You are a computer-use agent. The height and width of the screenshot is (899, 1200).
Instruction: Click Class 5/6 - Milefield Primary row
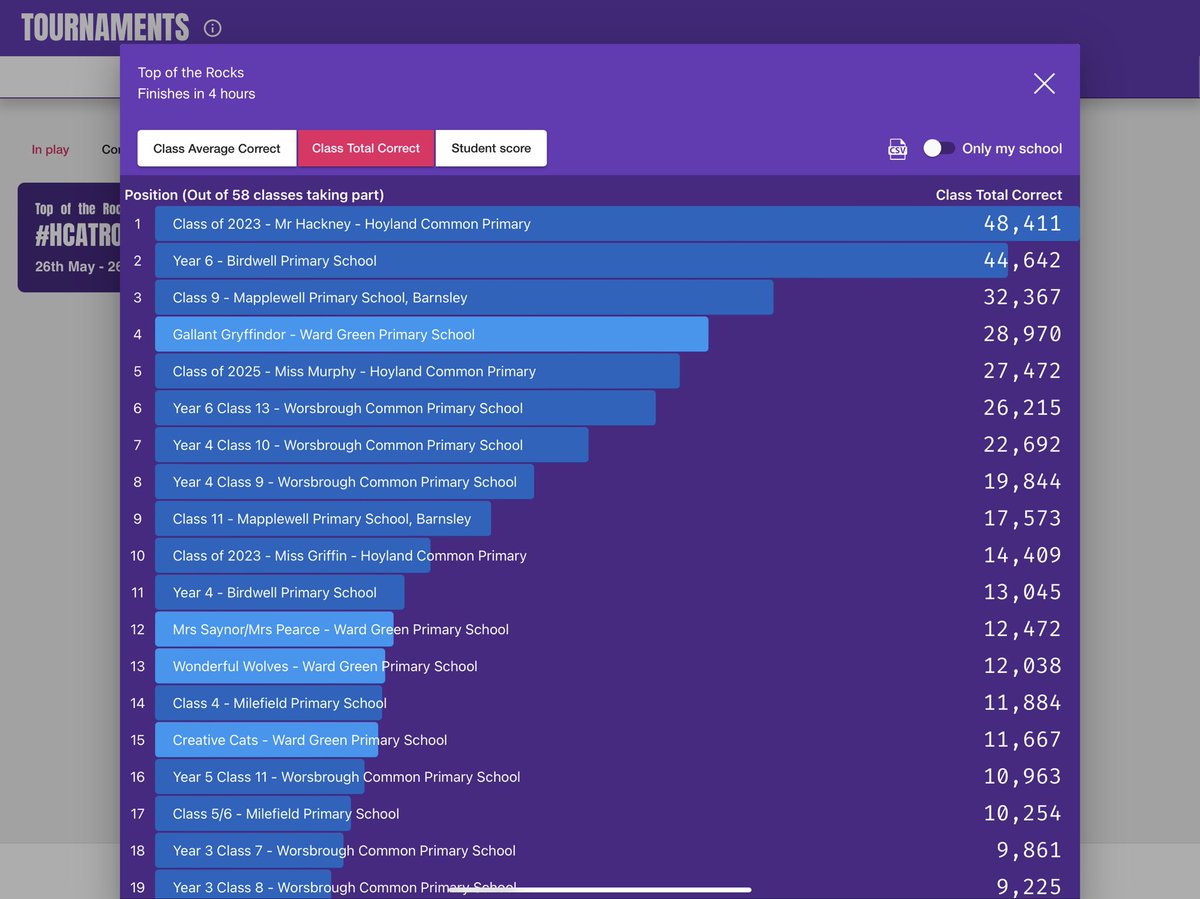tap(600, 814)
